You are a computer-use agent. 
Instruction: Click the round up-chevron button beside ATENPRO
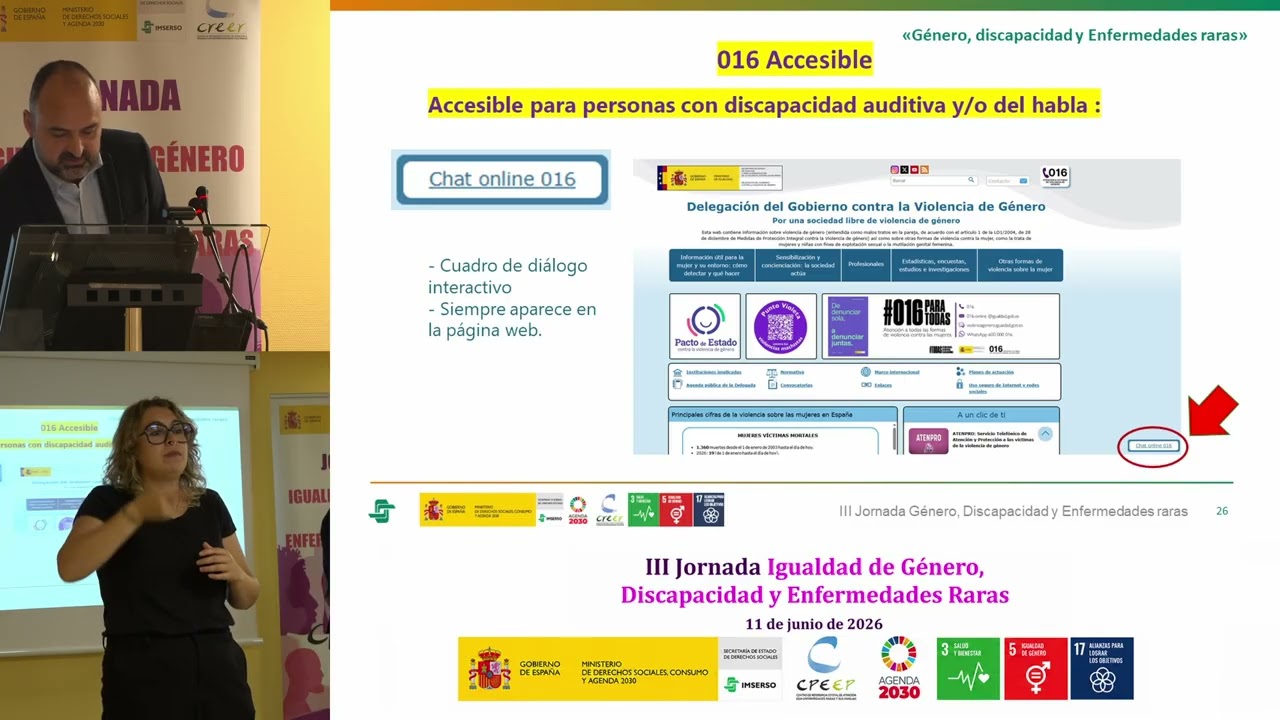(1045, 434)
